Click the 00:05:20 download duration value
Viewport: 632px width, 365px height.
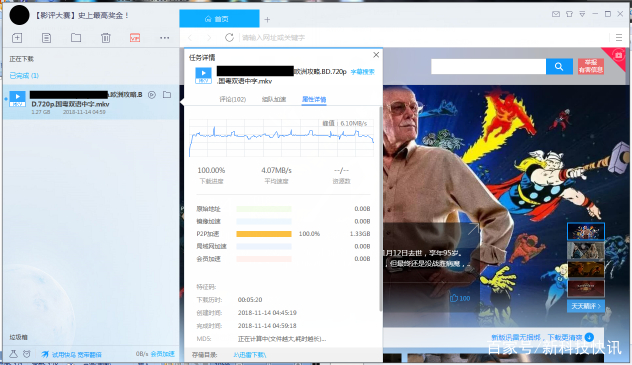click(x=250, y=300)
